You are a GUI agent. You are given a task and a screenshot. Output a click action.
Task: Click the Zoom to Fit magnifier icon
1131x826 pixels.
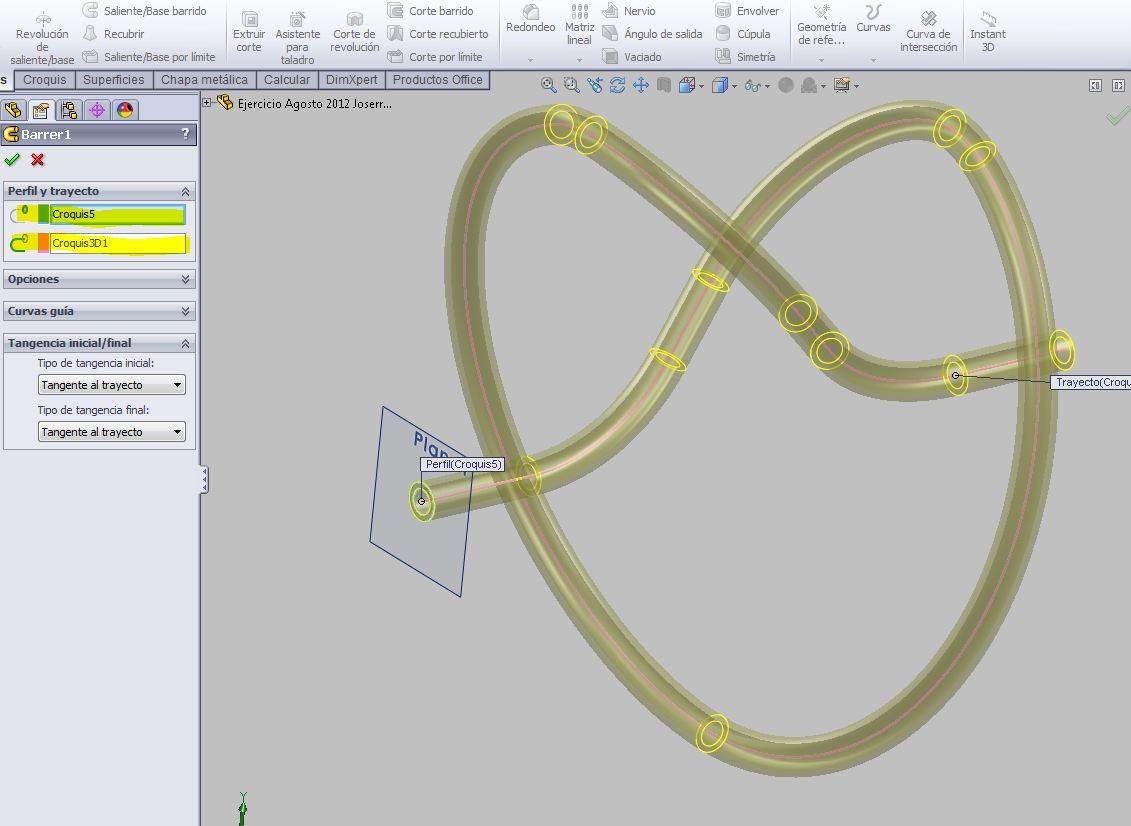[549, 86]
